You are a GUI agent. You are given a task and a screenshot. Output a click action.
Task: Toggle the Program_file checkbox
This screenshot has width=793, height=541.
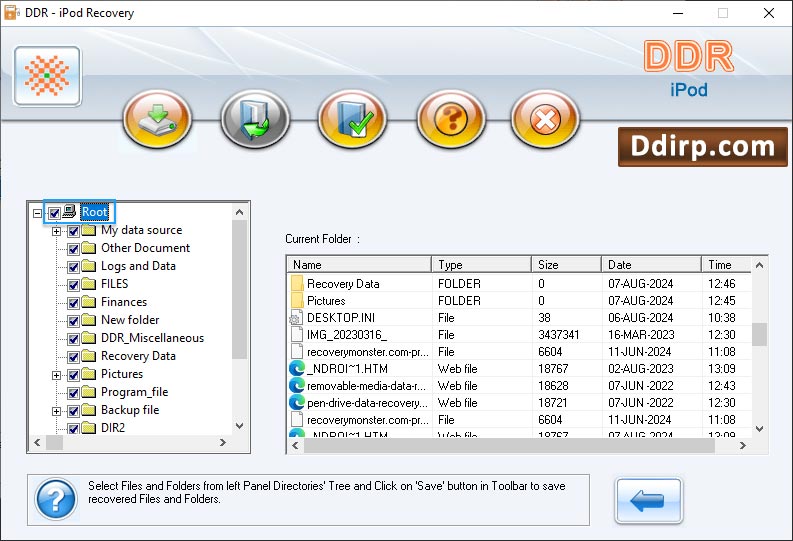pyautogui.click(x=73, y=393)
